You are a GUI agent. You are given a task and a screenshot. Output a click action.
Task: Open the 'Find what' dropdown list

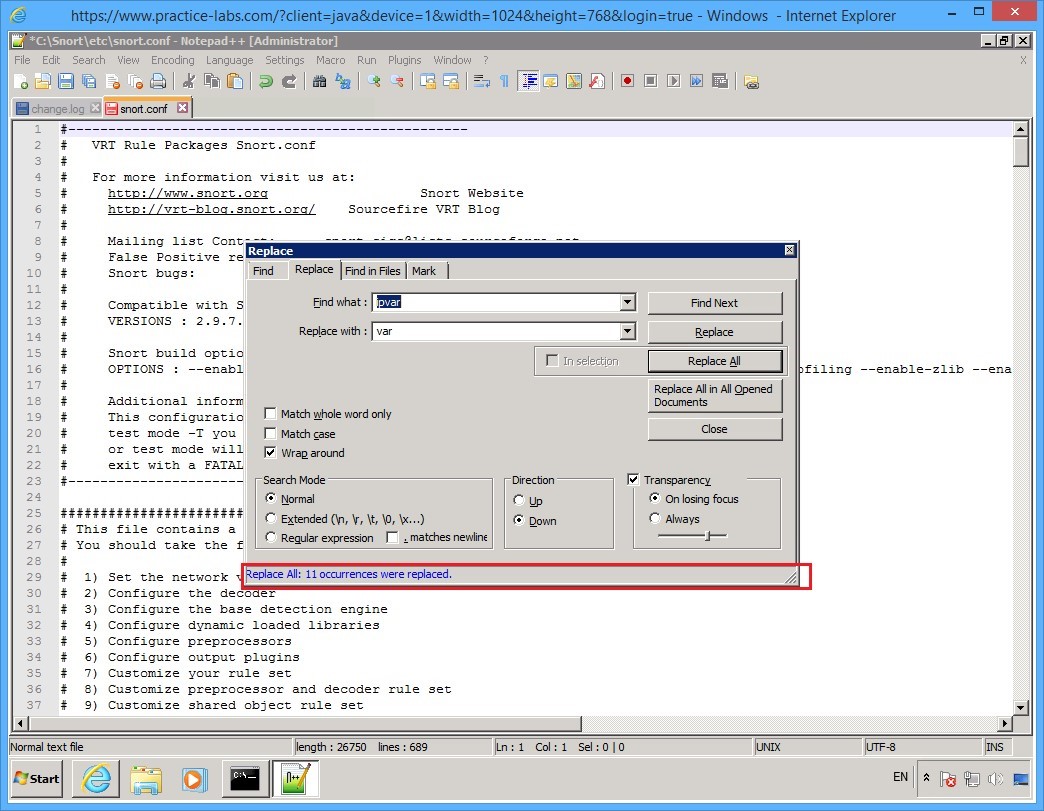(x=627, y=302)
